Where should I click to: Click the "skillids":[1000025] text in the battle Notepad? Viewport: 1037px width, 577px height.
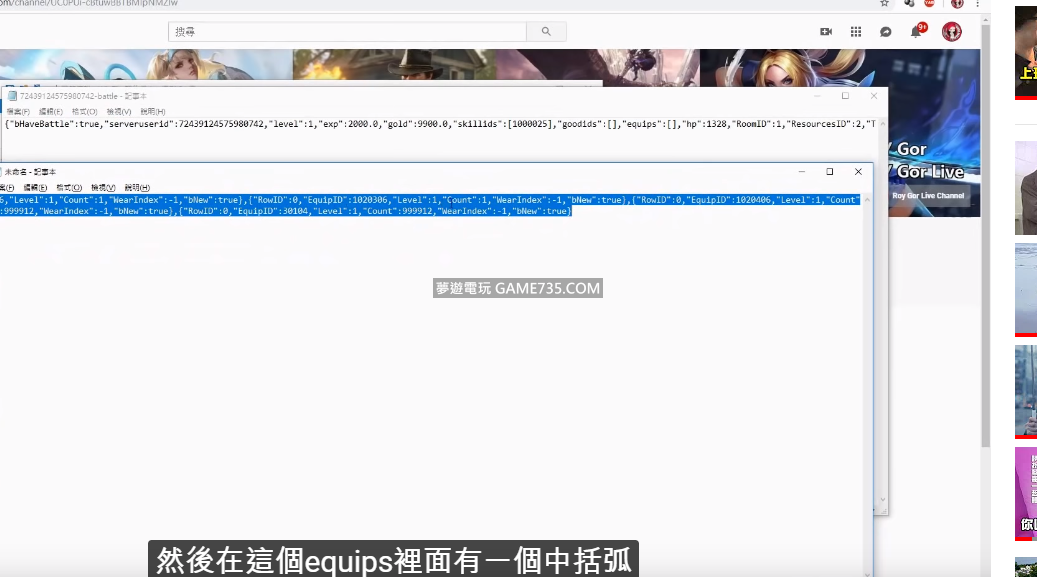point(503,124)
